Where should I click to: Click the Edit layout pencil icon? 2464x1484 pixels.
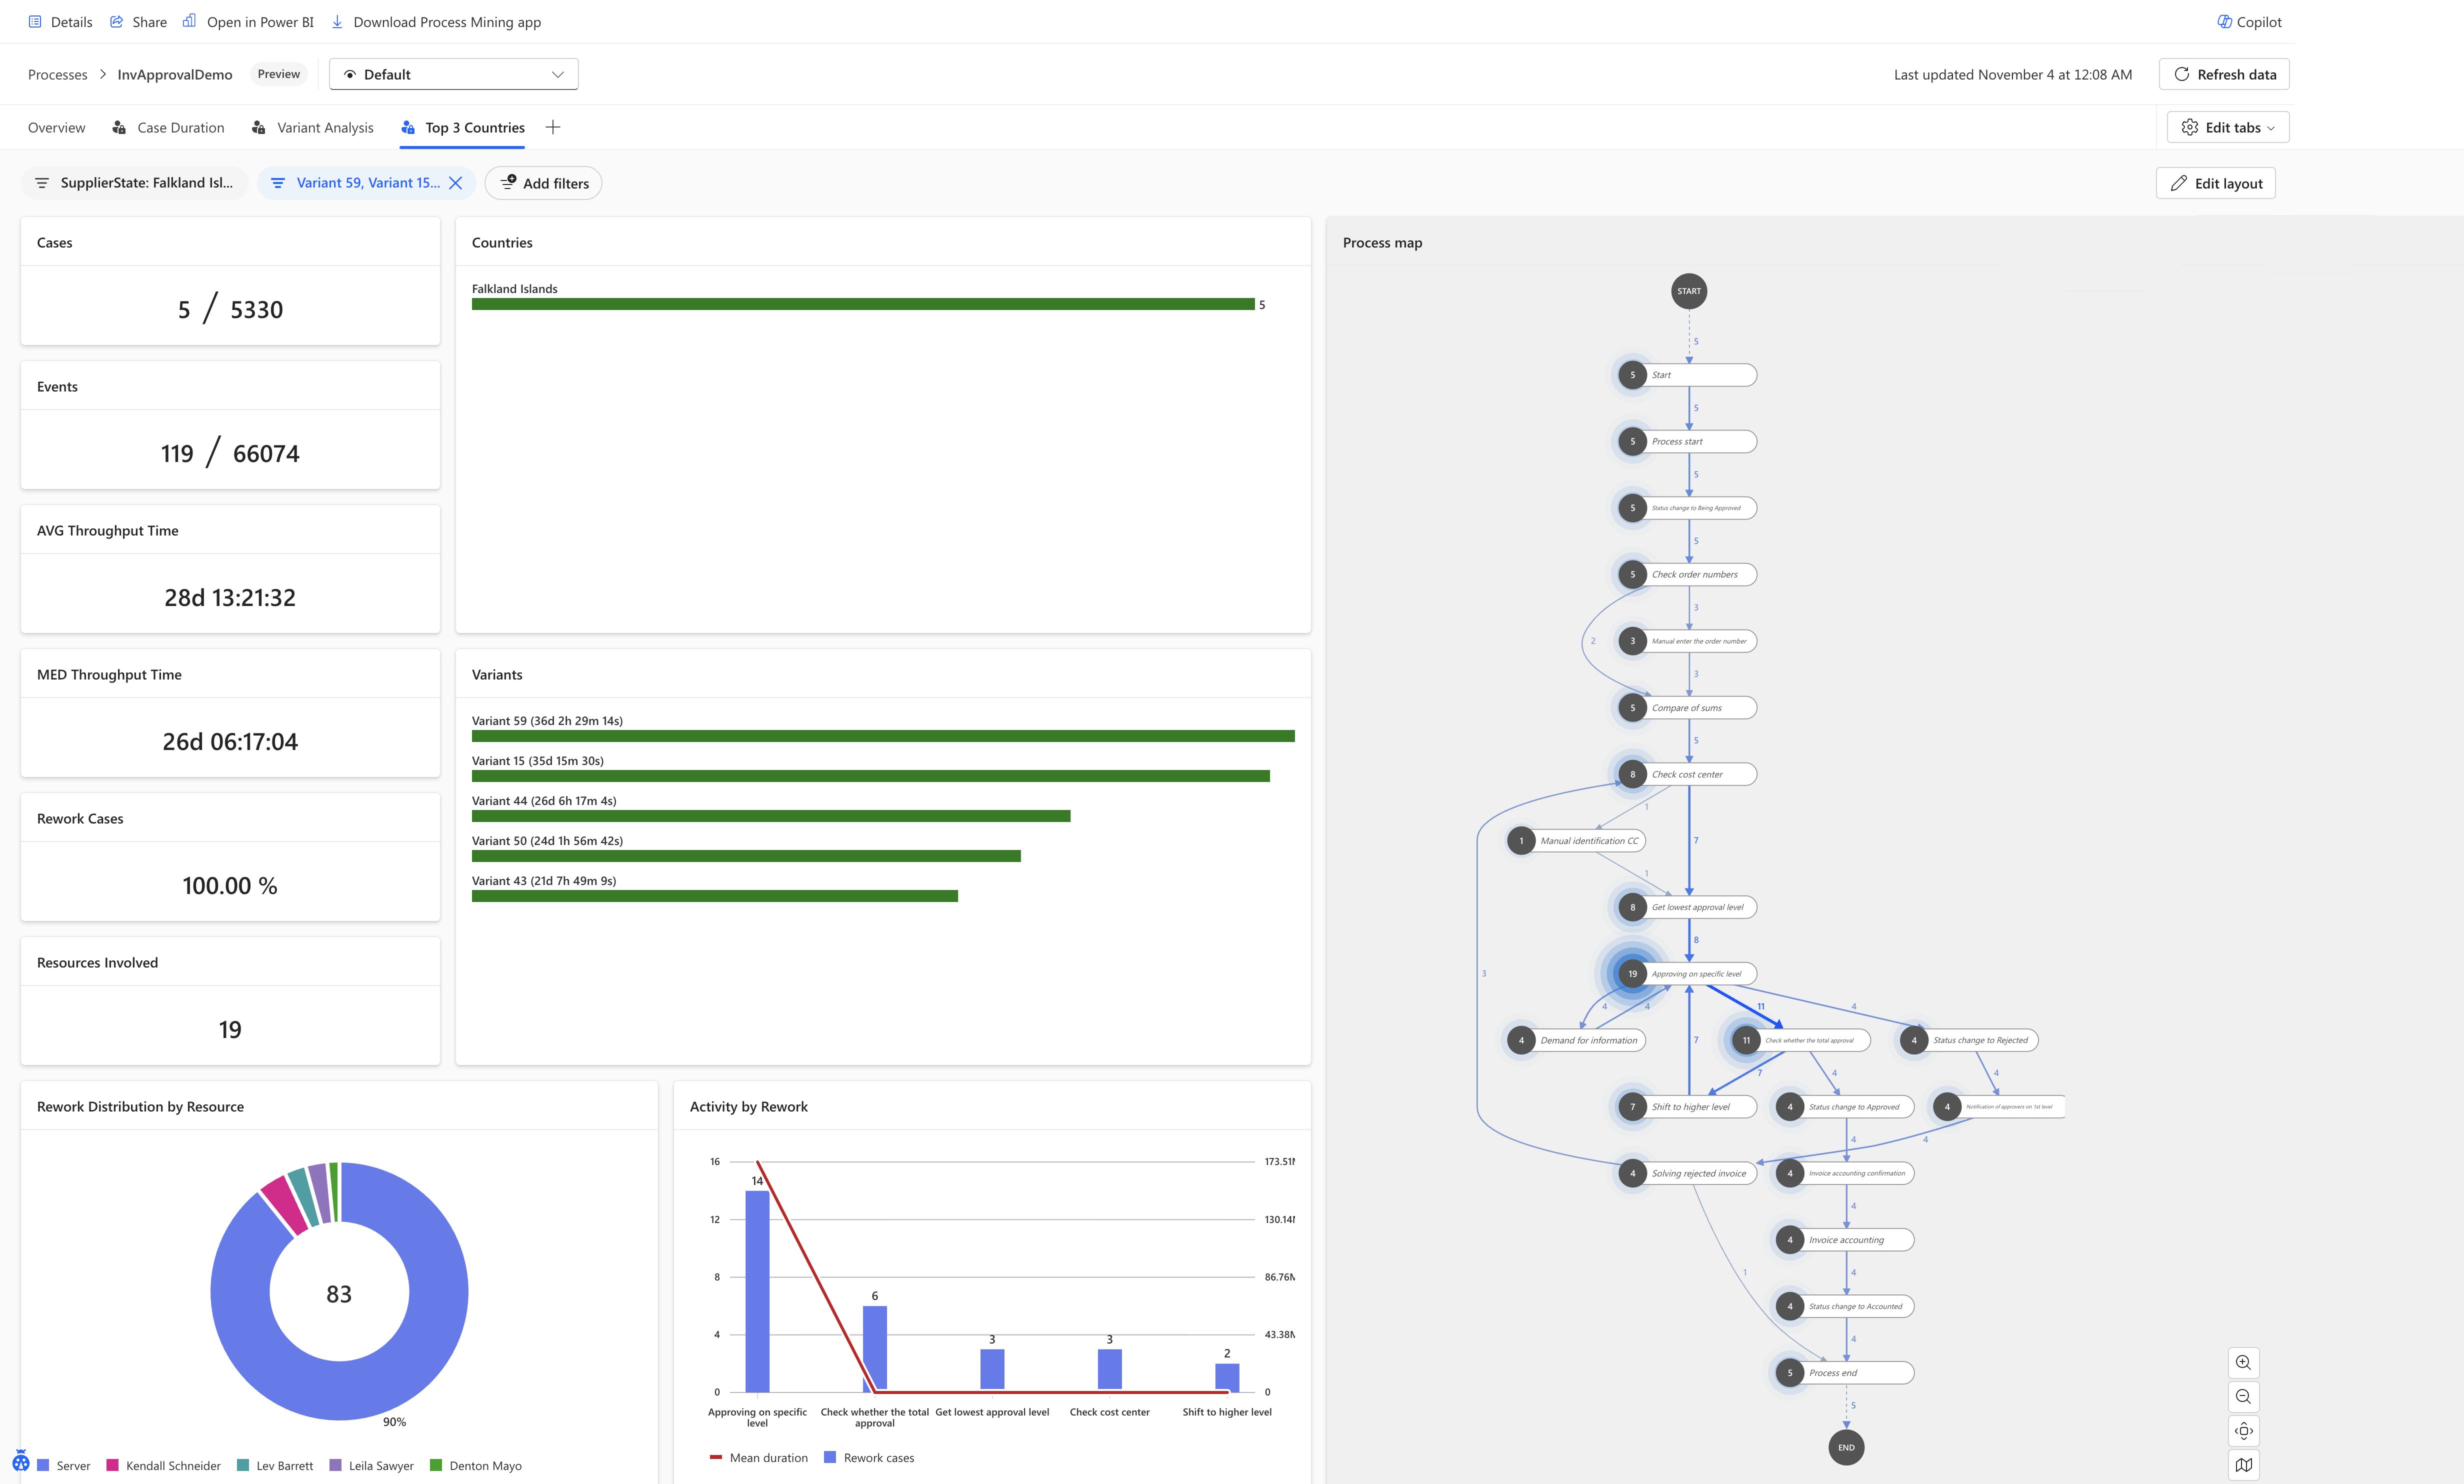coord(2180,183)
